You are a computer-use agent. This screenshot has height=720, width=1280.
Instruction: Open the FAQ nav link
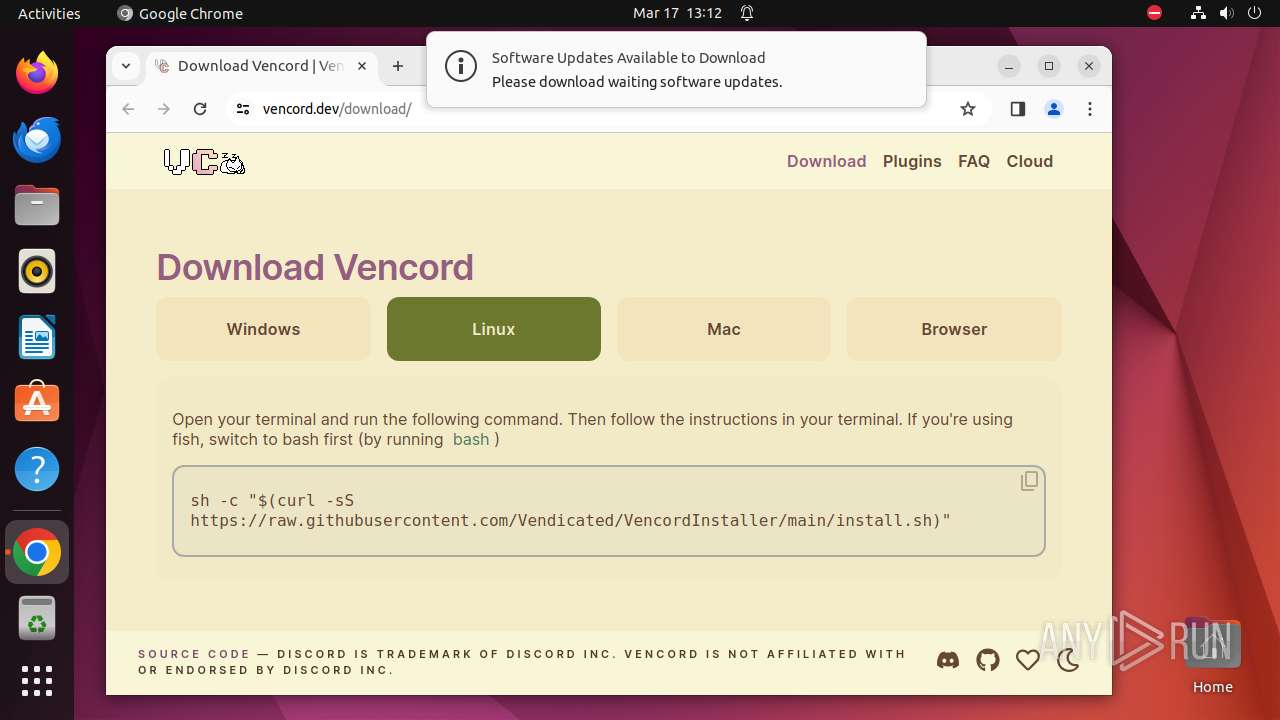[x=974, y=161]
